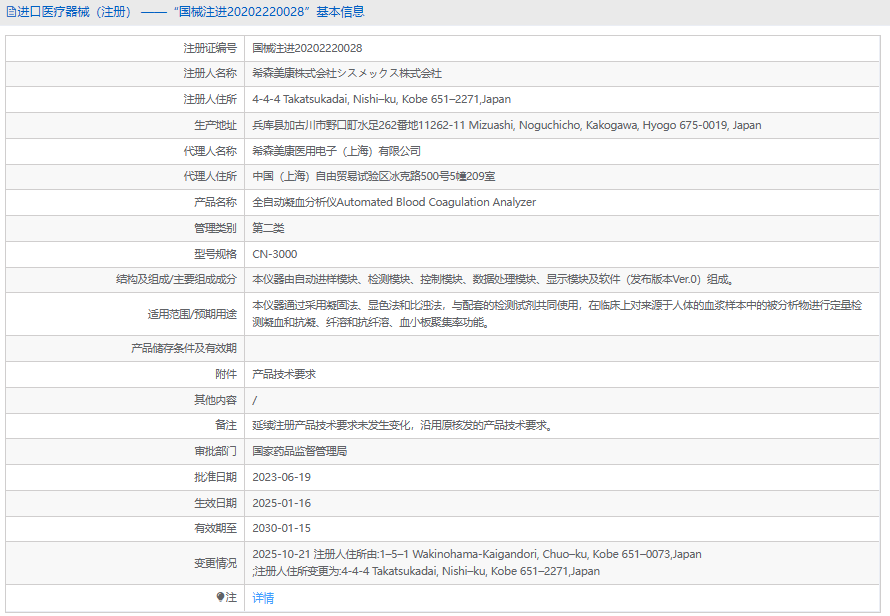Click the 产品储存条件及有效期 label

(x=184, y=348)
